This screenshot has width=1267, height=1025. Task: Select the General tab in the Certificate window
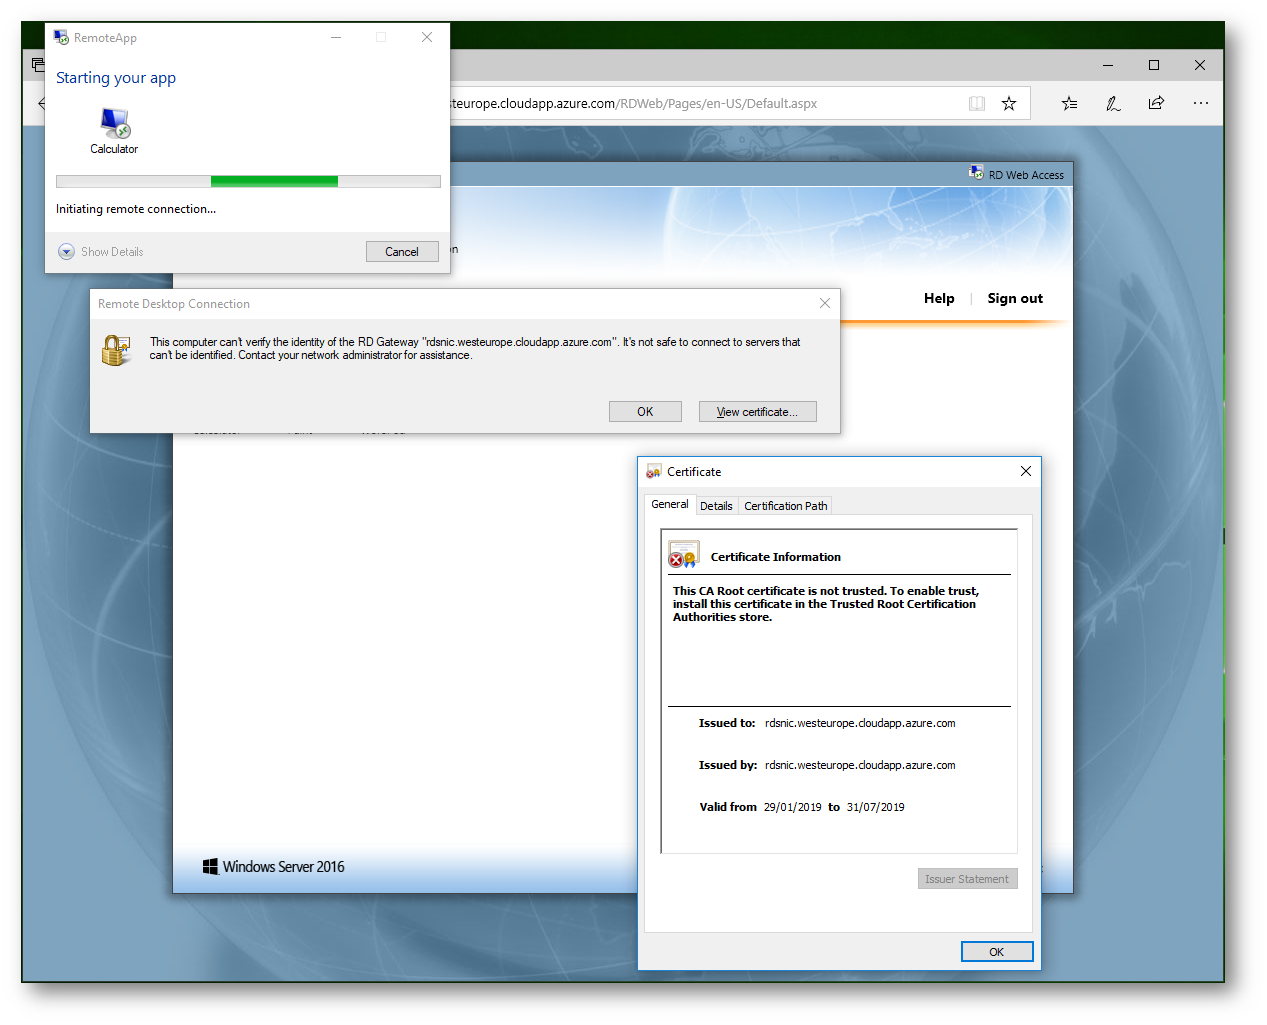coord(670,504)
